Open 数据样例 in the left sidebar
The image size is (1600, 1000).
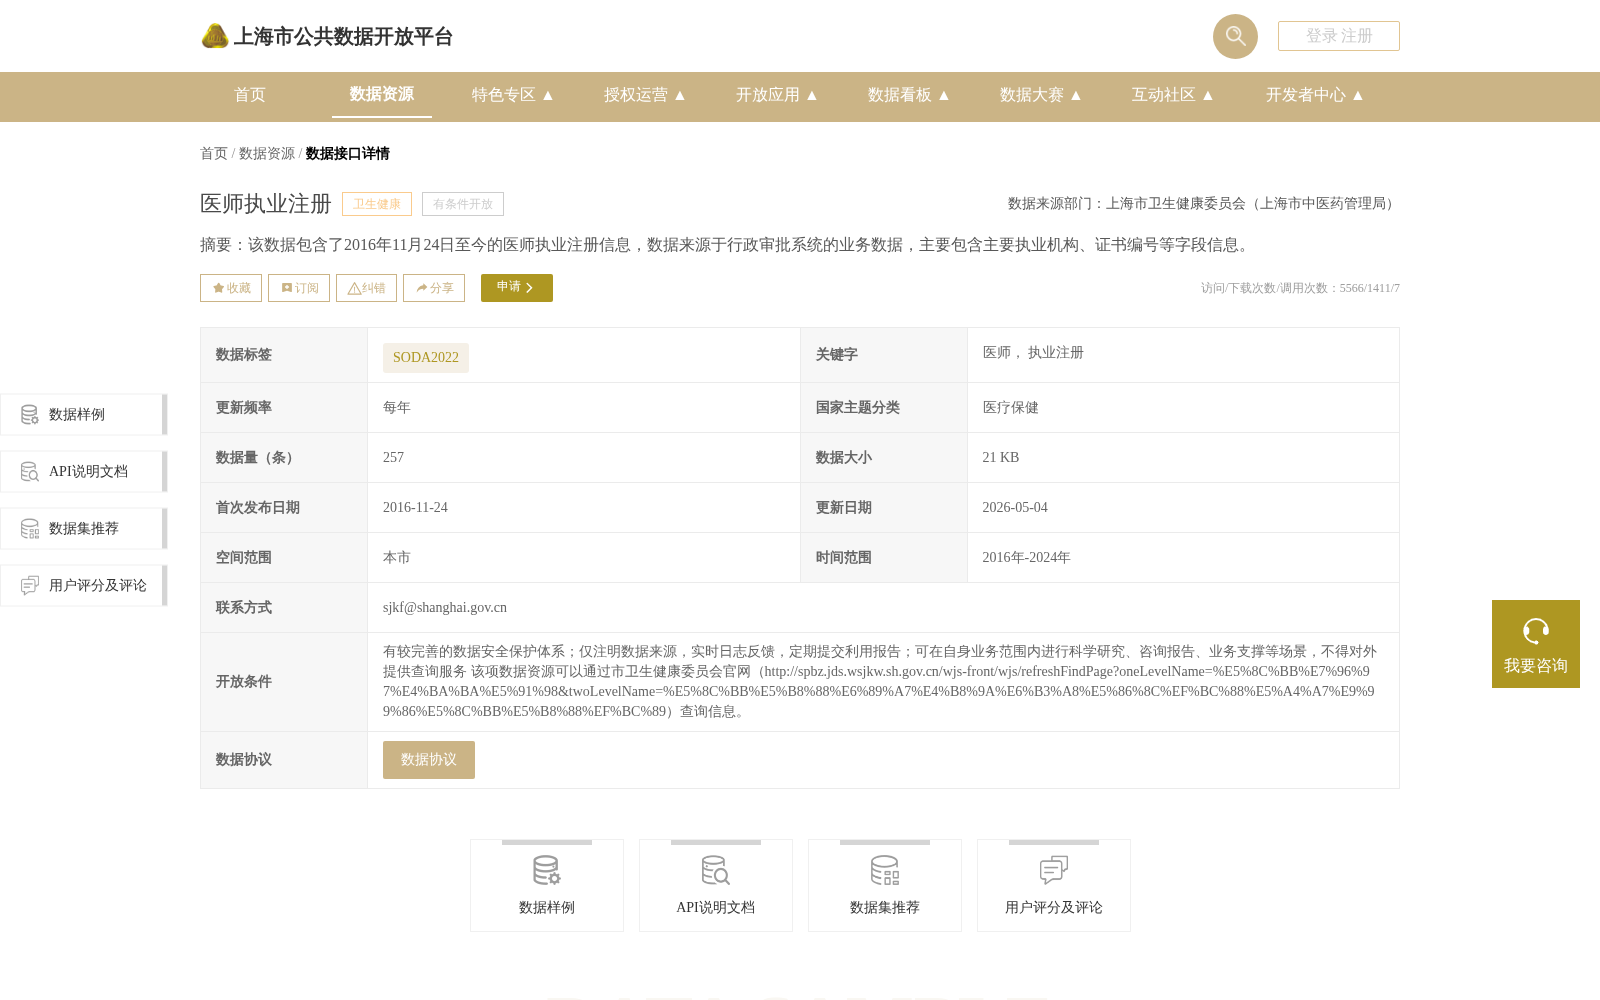point(83,414)
